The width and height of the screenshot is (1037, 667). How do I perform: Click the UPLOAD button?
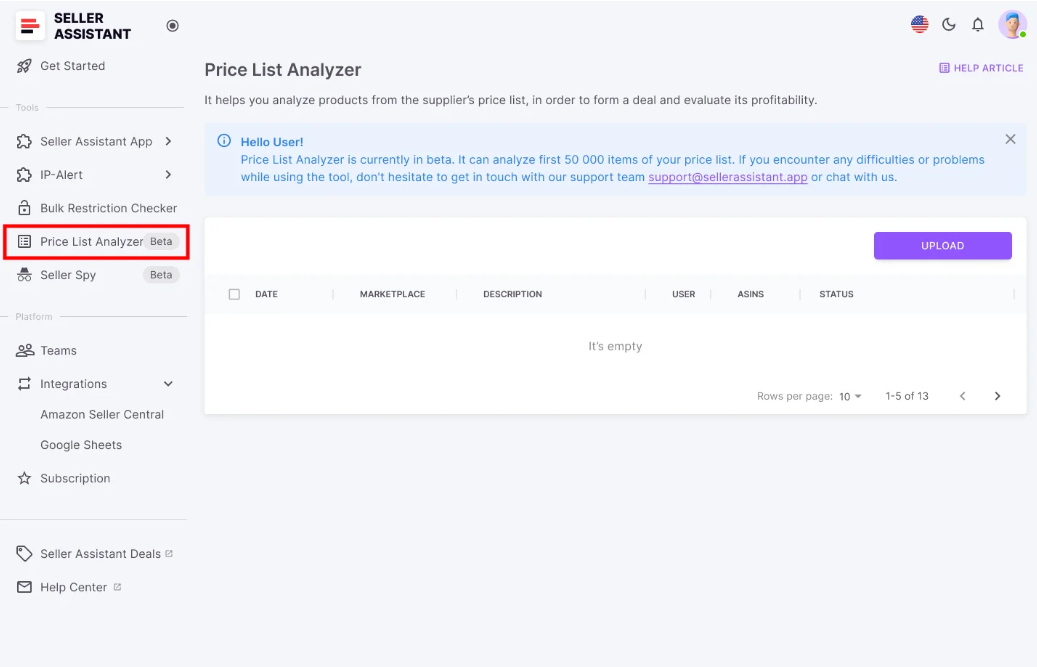pos(941,245)
